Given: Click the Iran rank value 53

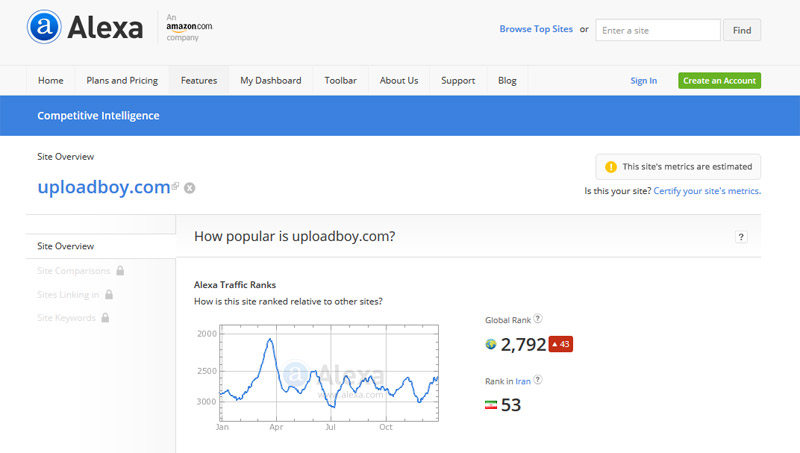Looking at the screenshot, I should pos(511,405).
